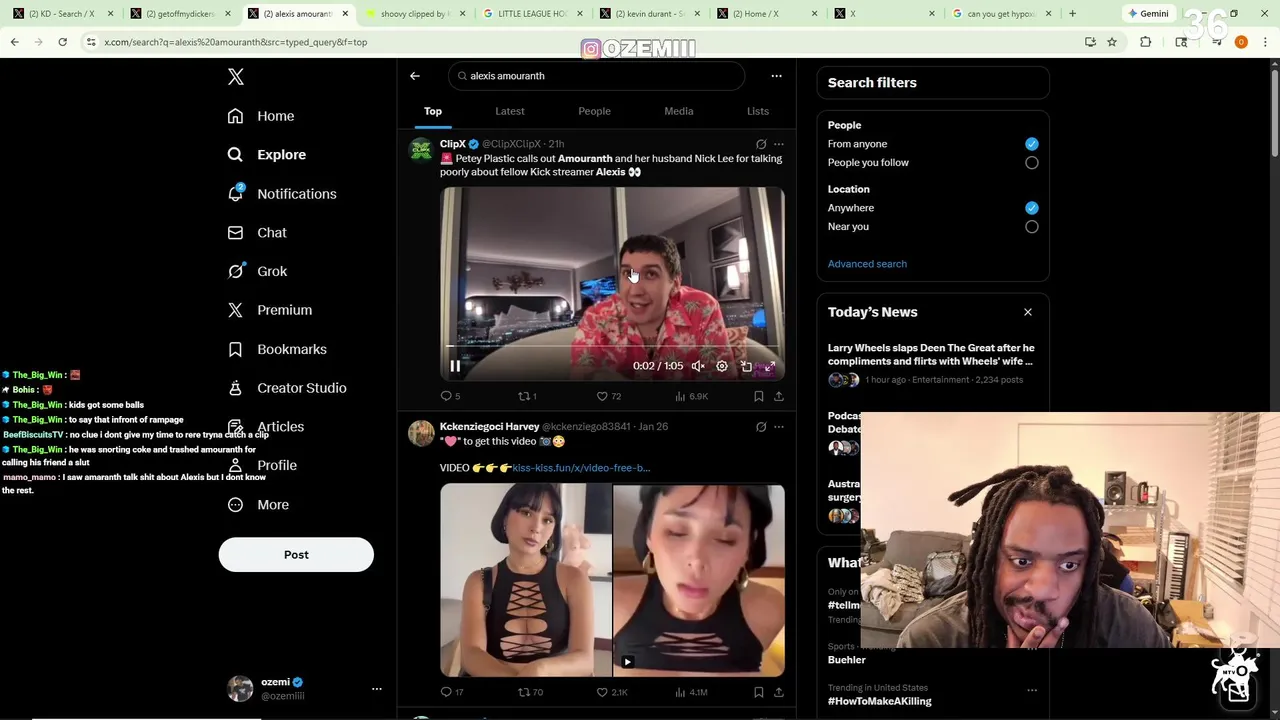Screen dimensions: 1280x720
Task: Open Grok icon on ClipX post
Action: point(761,144)
